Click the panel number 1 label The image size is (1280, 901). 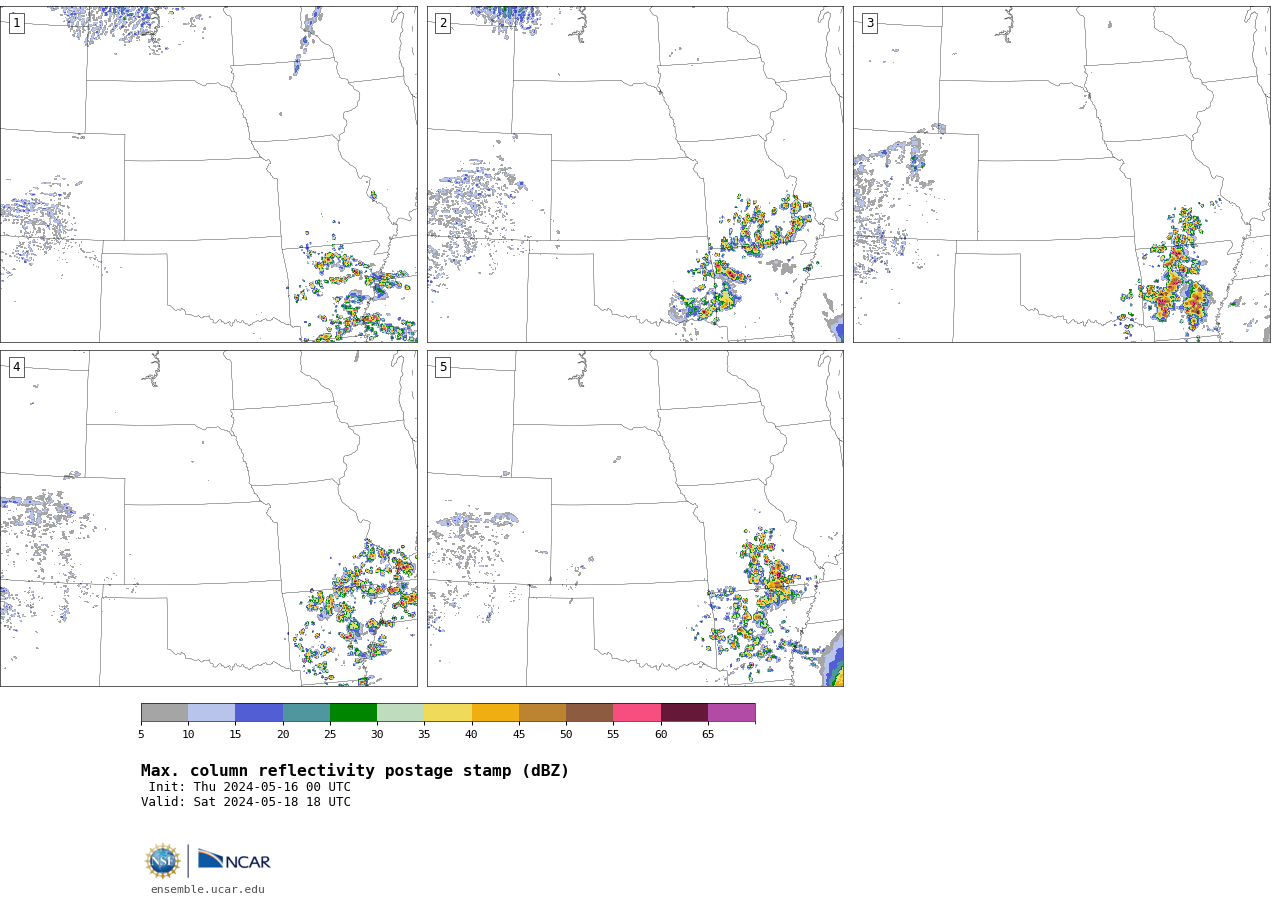pos(16,23)
